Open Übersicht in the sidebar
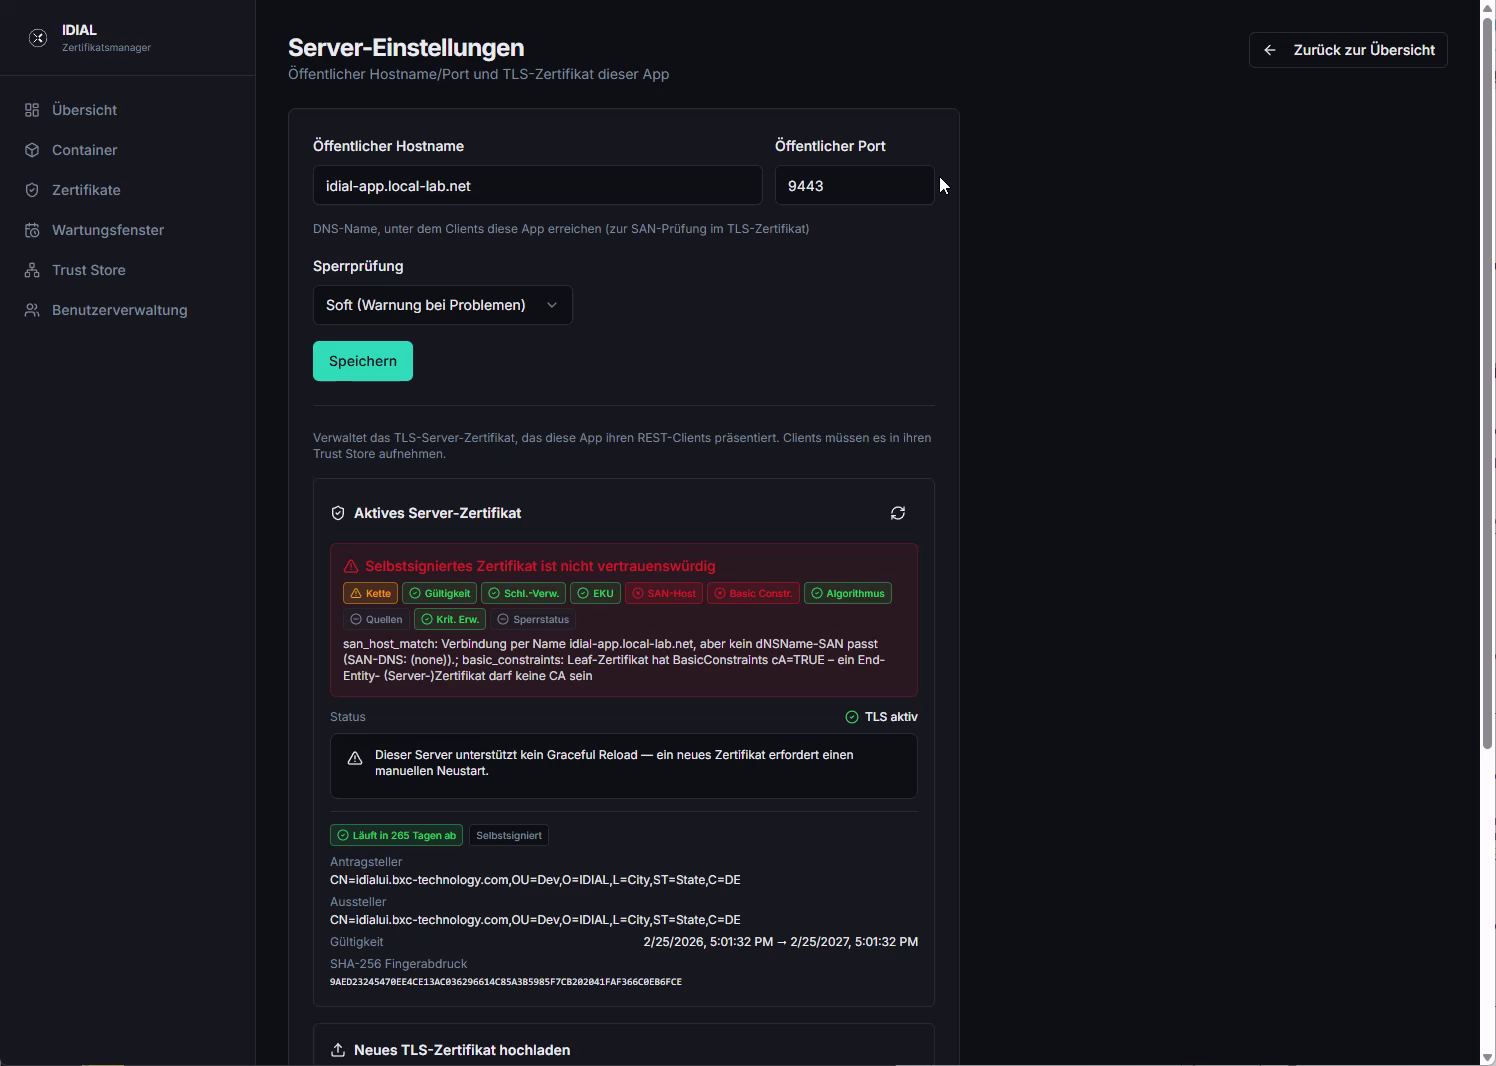 128,110
